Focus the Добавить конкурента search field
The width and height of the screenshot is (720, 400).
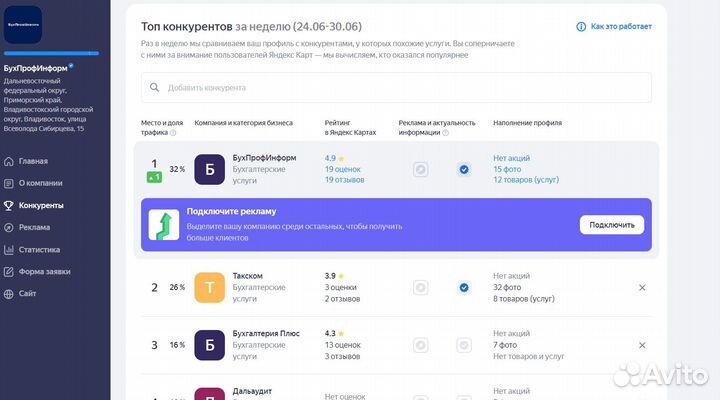point(396,87)
